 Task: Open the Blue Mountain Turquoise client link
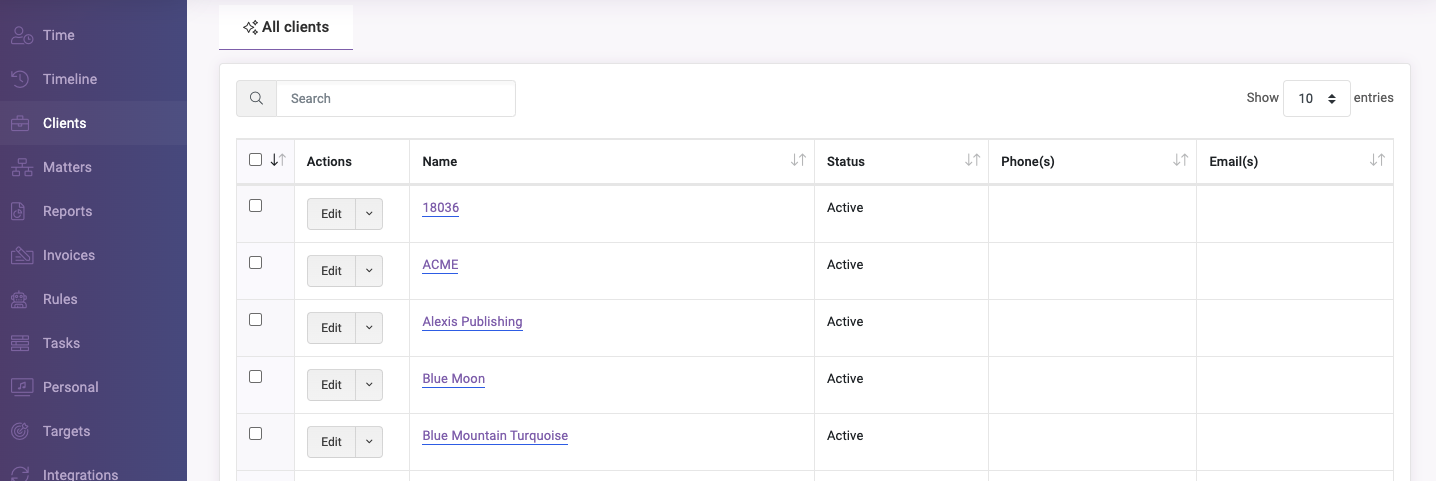point(495,436)
